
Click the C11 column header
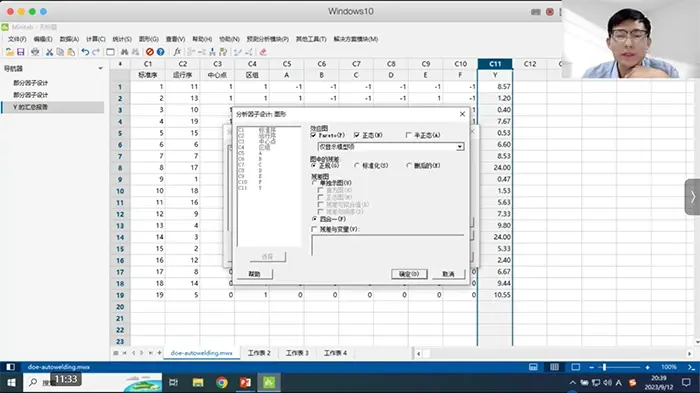coord(495,64)
